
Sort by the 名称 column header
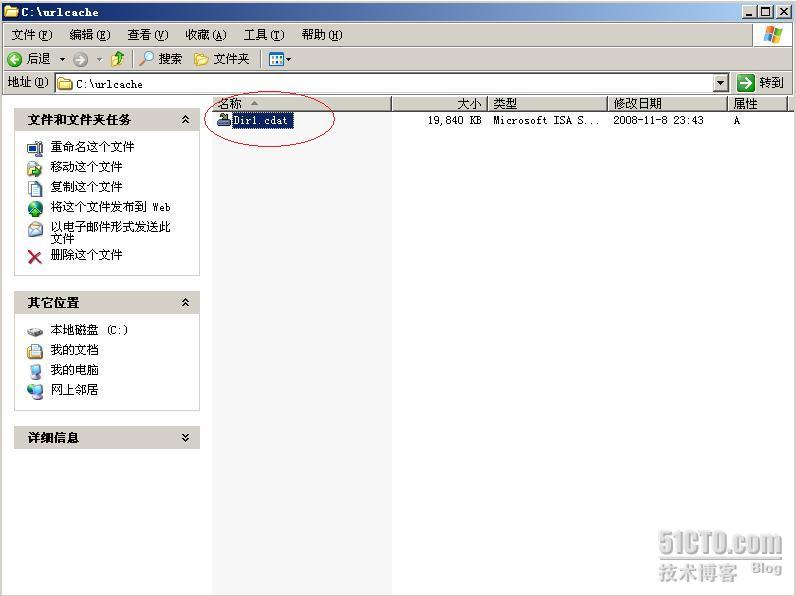coord(302,104)
